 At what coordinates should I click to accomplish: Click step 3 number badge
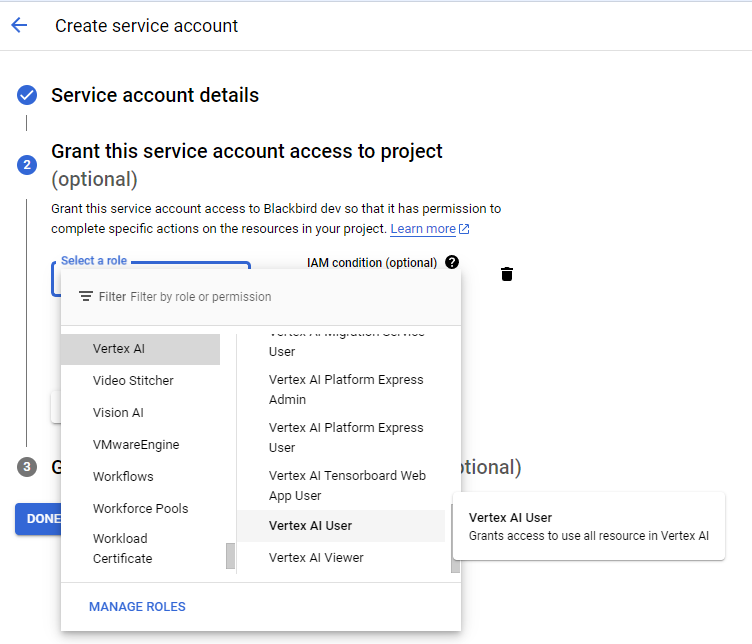pos(27,467)
